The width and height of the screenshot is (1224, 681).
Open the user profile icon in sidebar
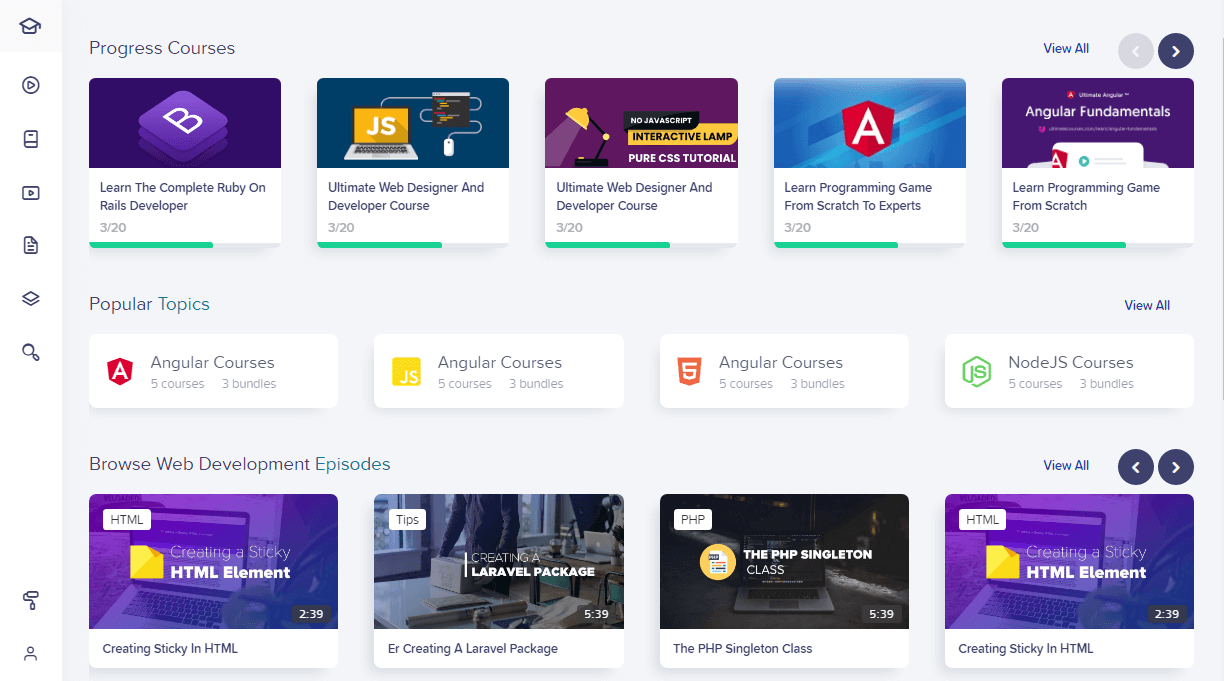tap(30, 654)
